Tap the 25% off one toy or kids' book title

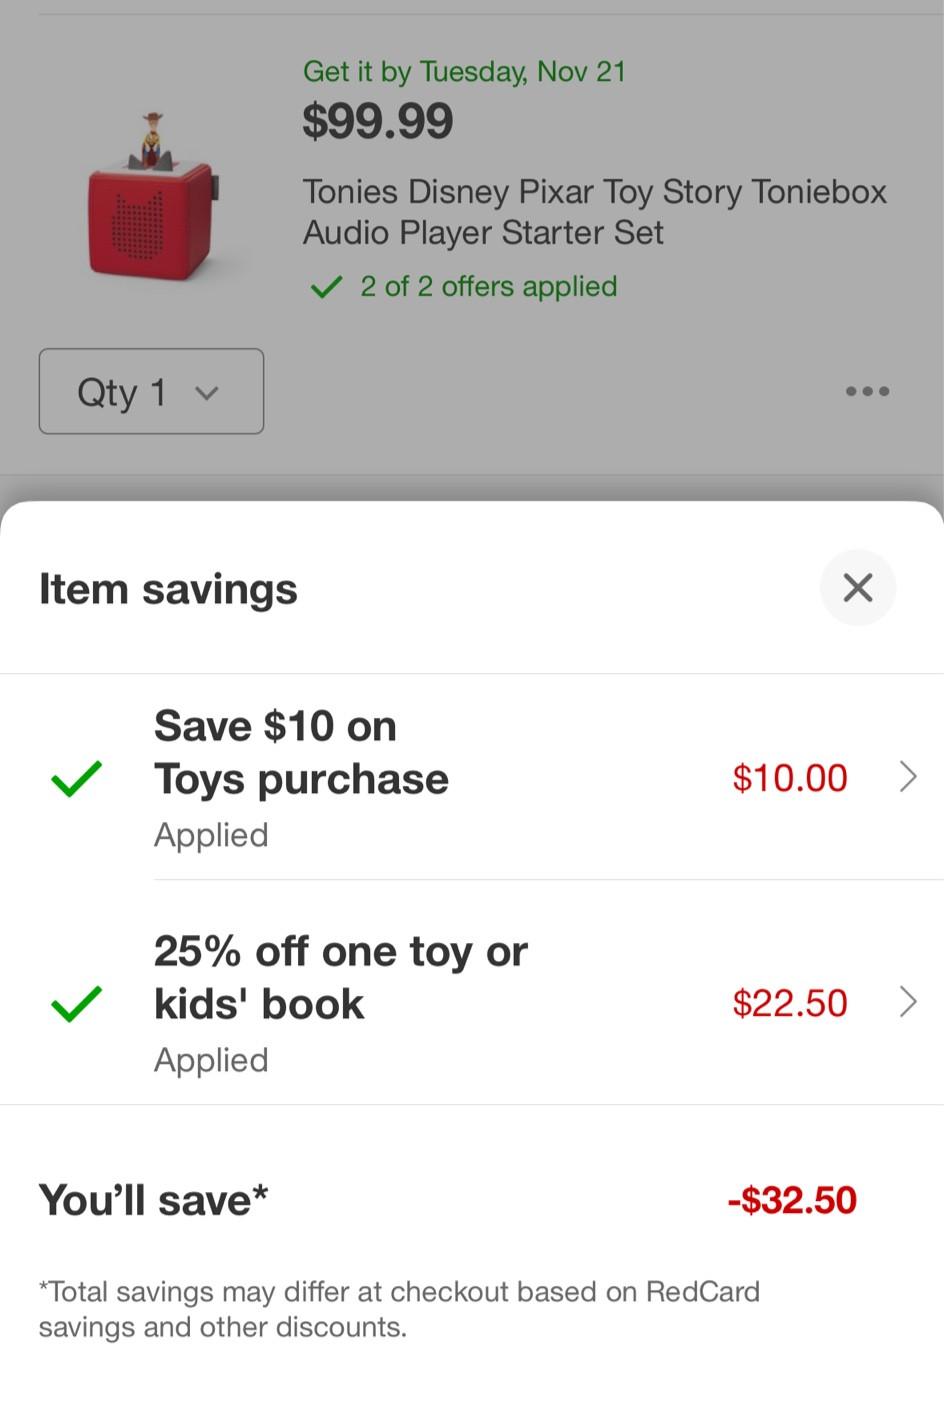click(341, 978)
